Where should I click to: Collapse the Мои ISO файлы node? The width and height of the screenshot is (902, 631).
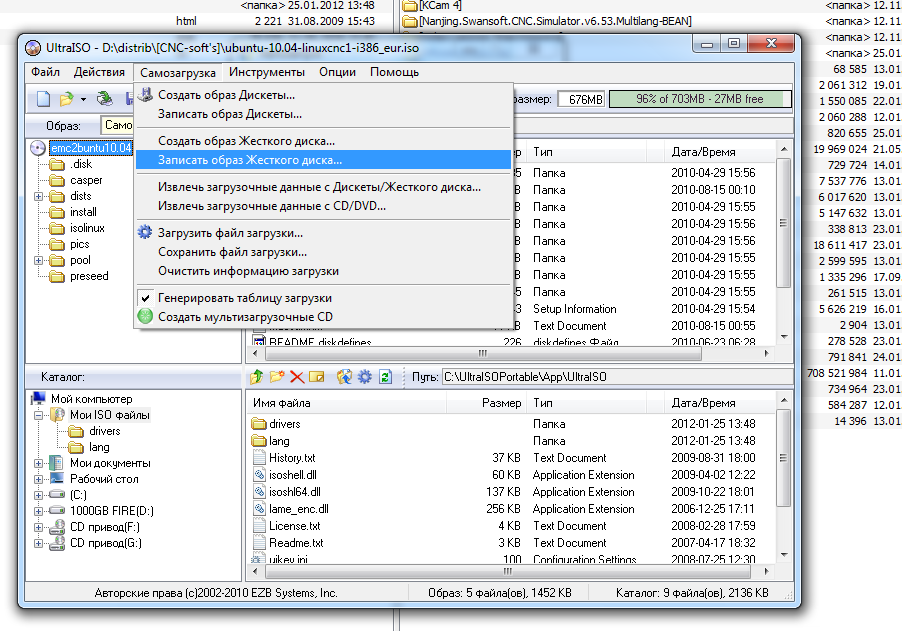click(38, 415)
